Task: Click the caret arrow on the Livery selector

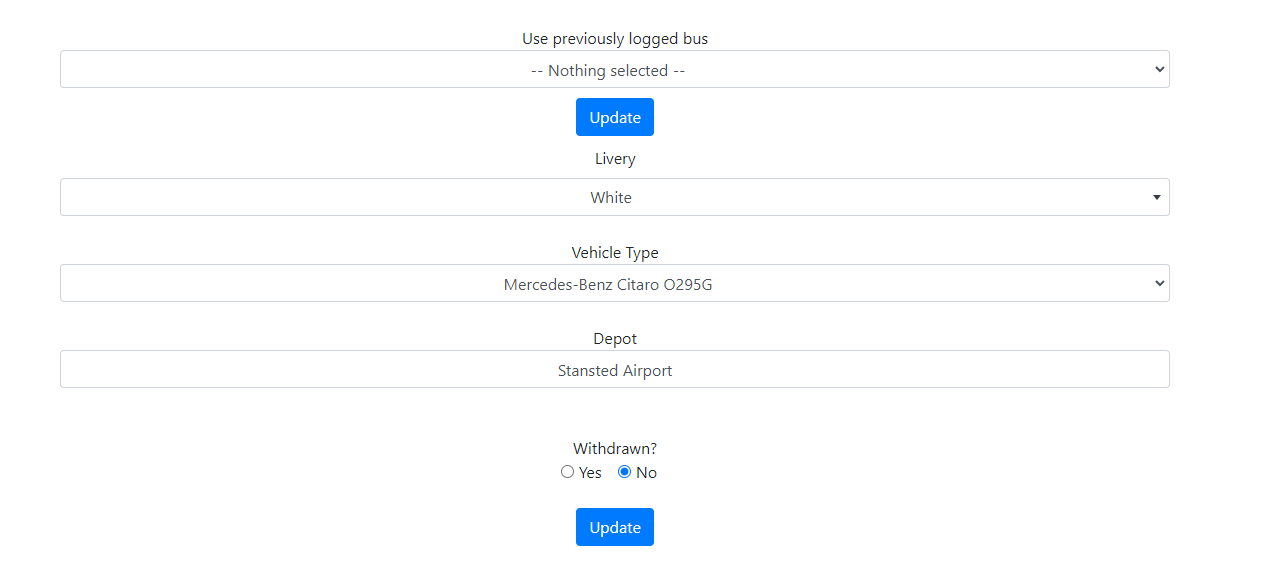Action: (x=1156, y=198)
